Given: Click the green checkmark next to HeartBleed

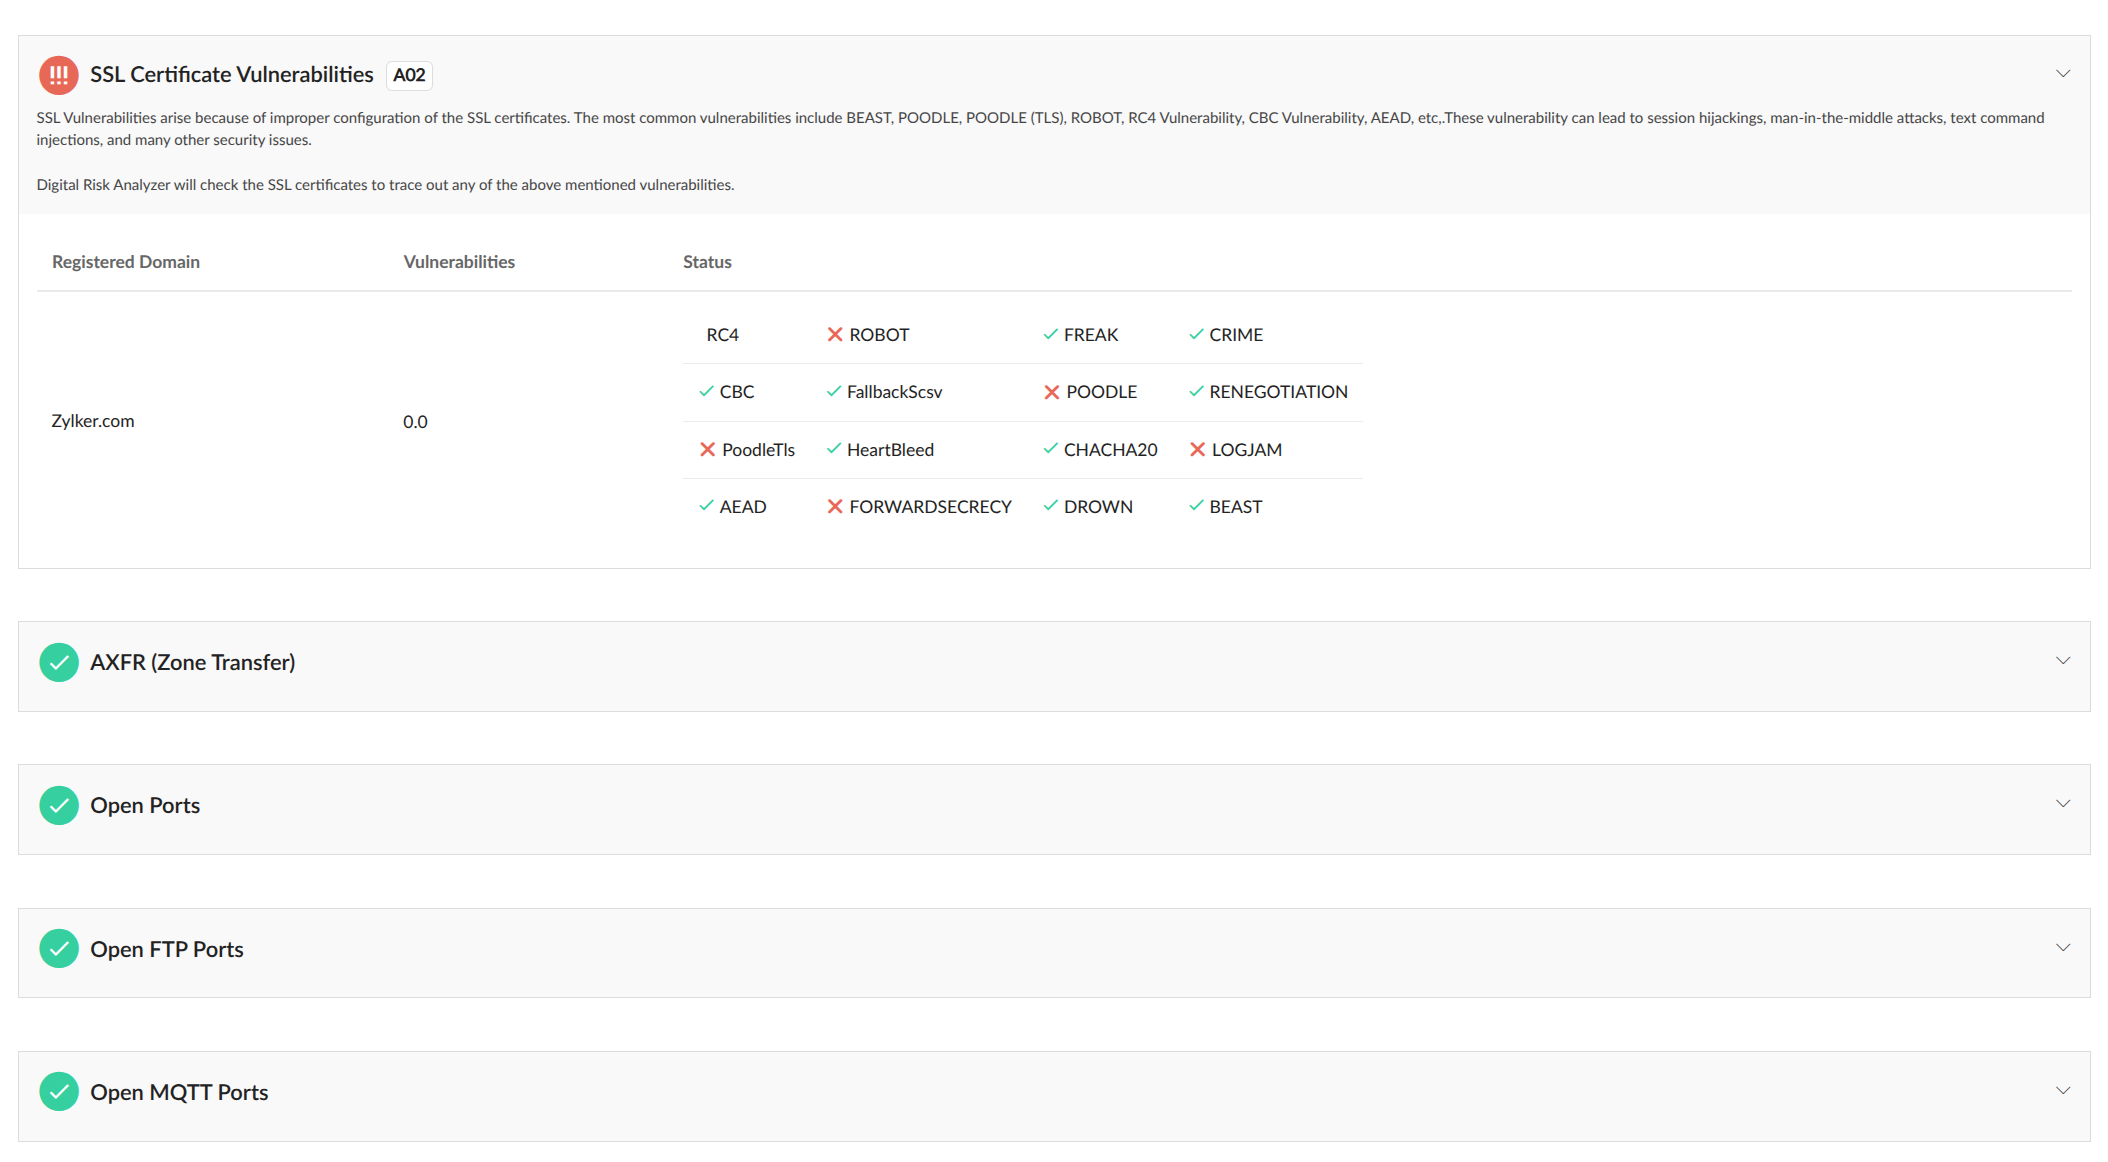Looking at the screenshot, I should [833, 449].
